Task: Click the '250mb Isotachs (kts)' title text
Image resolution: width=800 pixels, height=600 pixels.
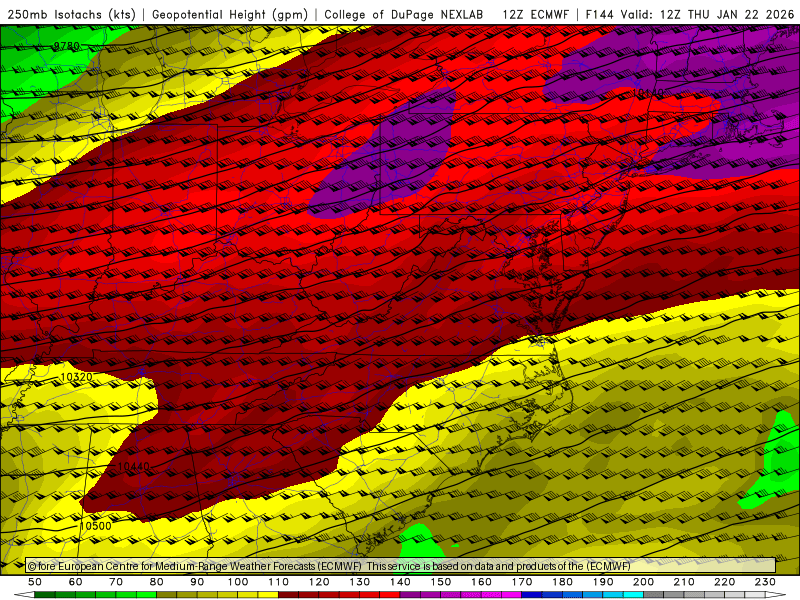Action: (x=71, y=15)
